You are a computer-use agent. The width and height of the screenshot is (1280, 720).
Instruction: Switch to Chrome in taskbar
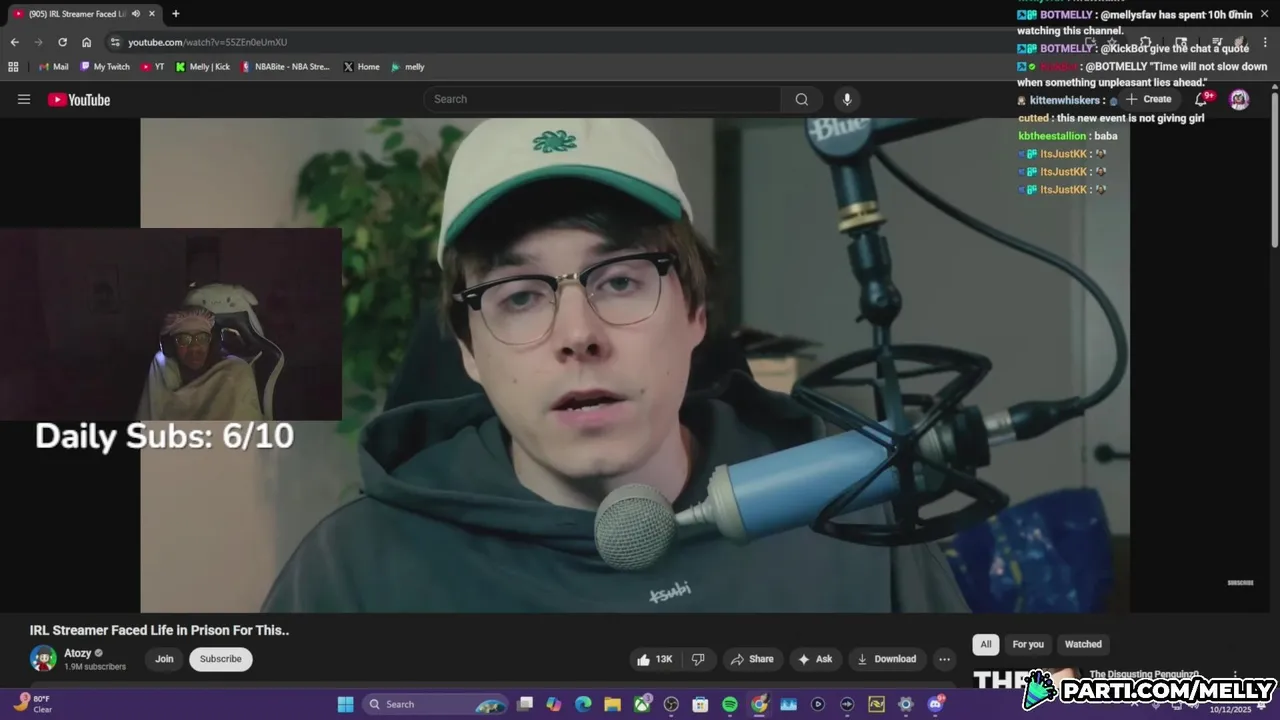pos(759,704)
